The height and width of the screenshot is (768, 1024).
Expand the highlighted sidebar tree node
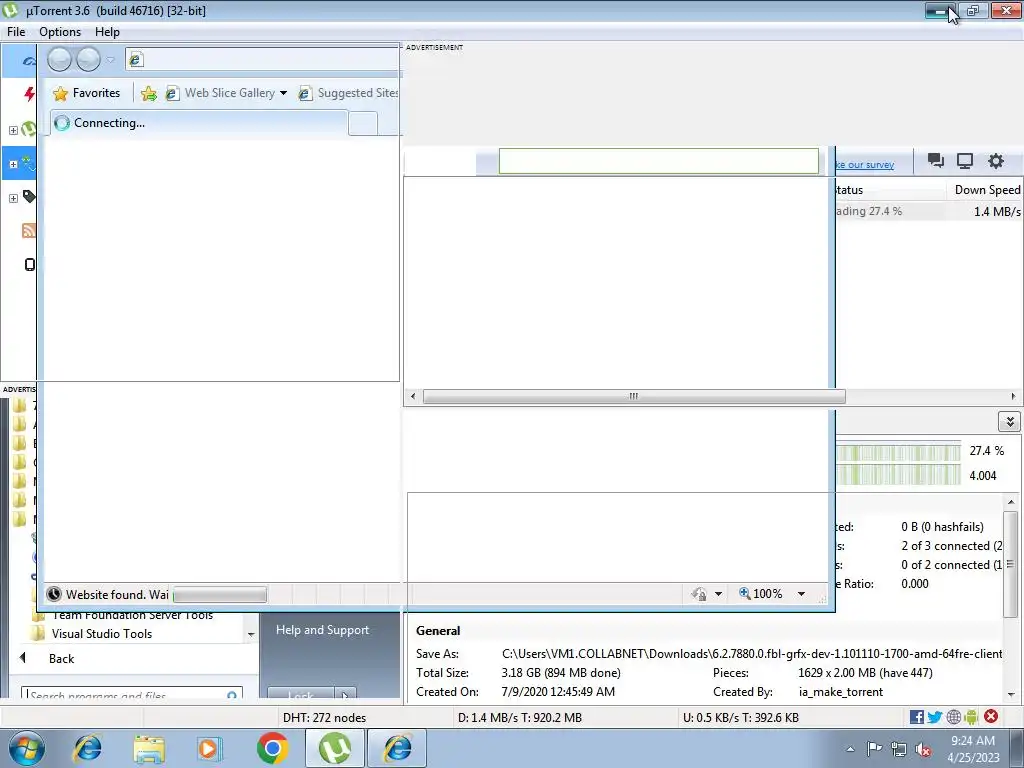(13, 164)
